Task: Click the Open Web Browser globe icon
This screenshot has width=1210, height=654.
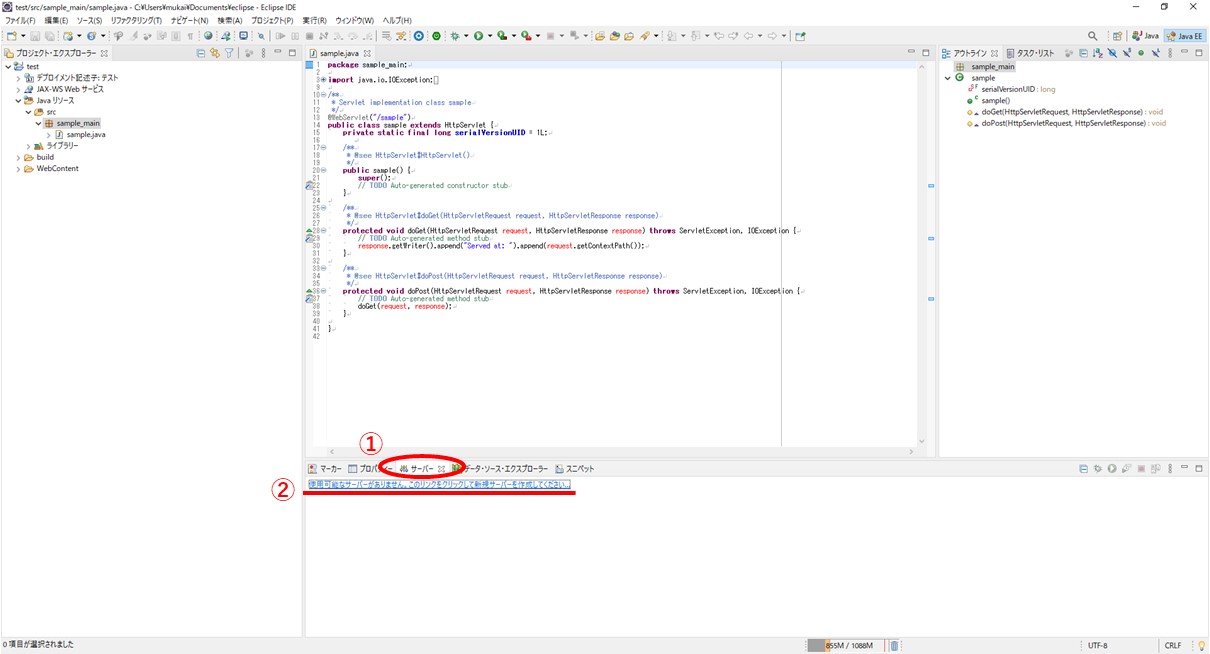Action: (207, 36)
